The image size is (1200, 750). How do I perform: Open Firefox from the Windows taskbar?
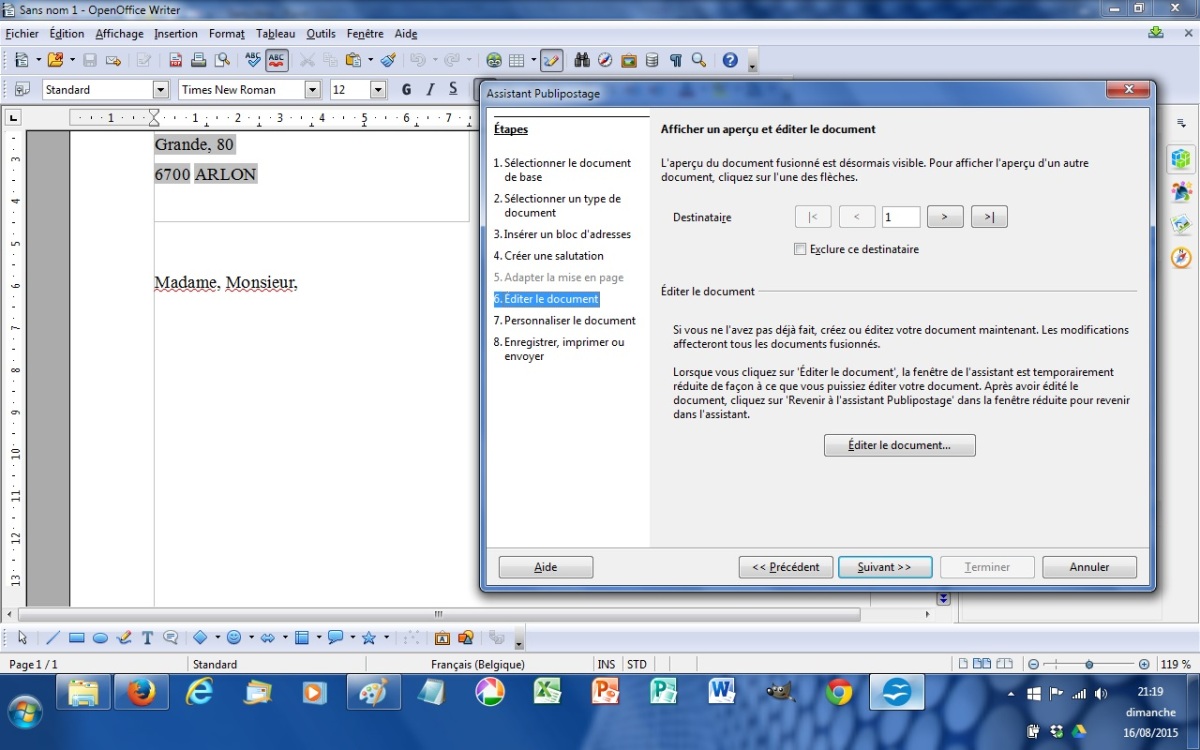(141, 692)
